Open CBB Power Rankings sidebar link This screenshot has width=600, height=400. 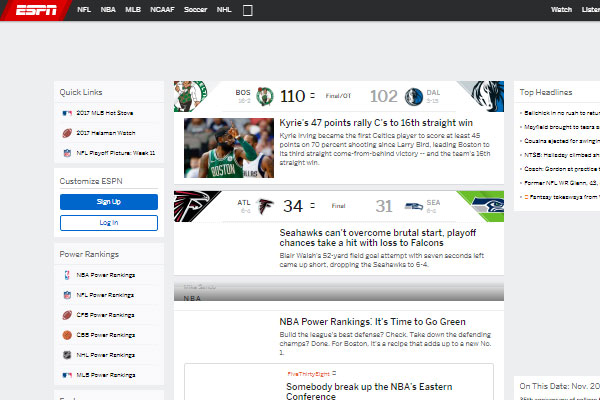tap(106, 335)
